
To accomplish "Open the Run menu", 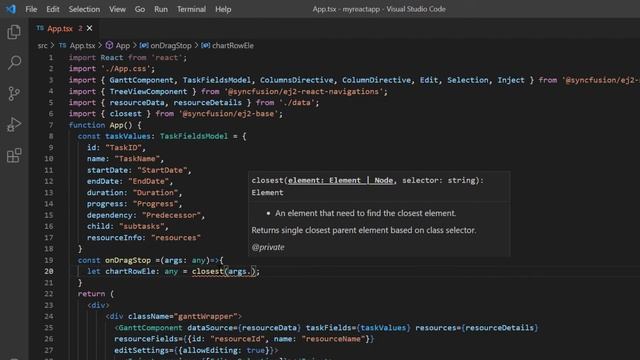I will (161, 9).
